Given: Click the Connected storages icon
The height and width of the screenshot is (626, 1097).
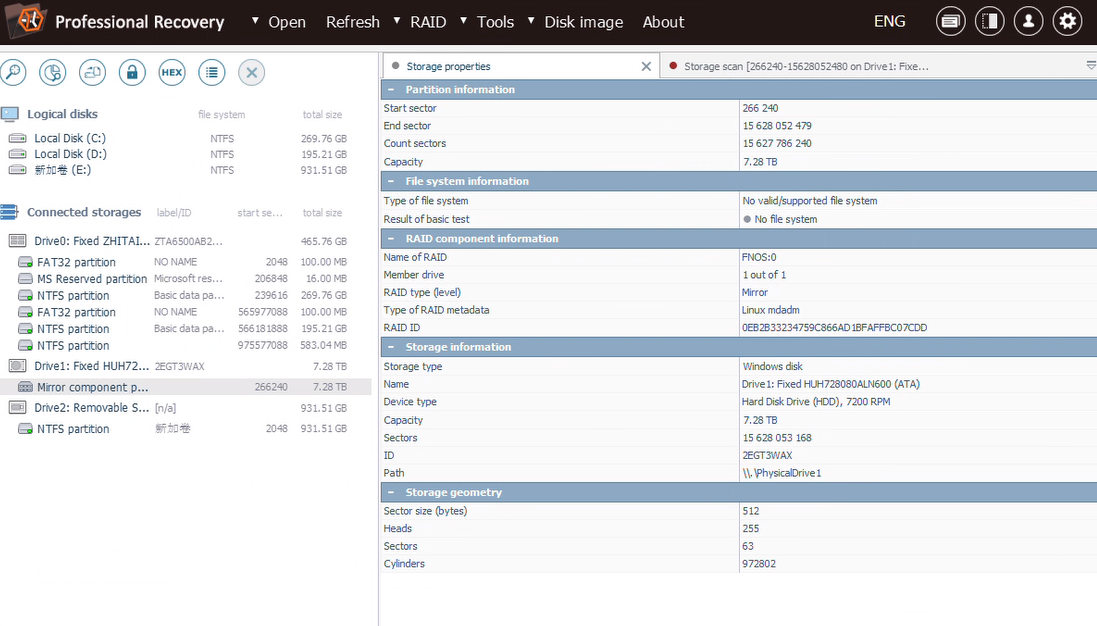Looking at the screenshot, I should (9, 212).
